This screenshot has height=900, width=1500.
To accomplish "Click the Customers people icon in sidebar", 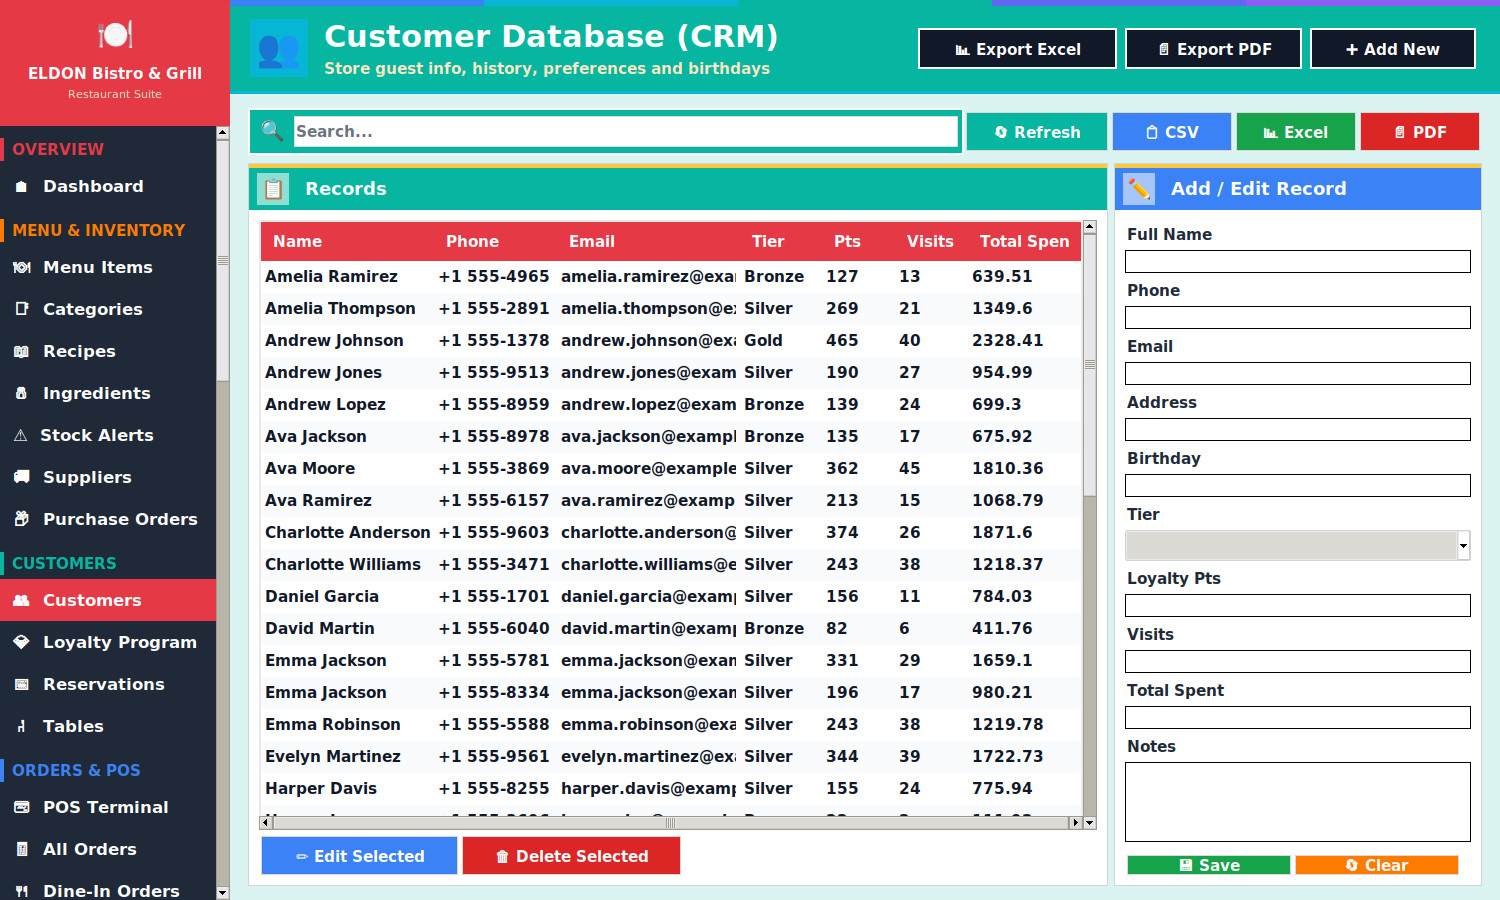I will click(x=21, y=600).
